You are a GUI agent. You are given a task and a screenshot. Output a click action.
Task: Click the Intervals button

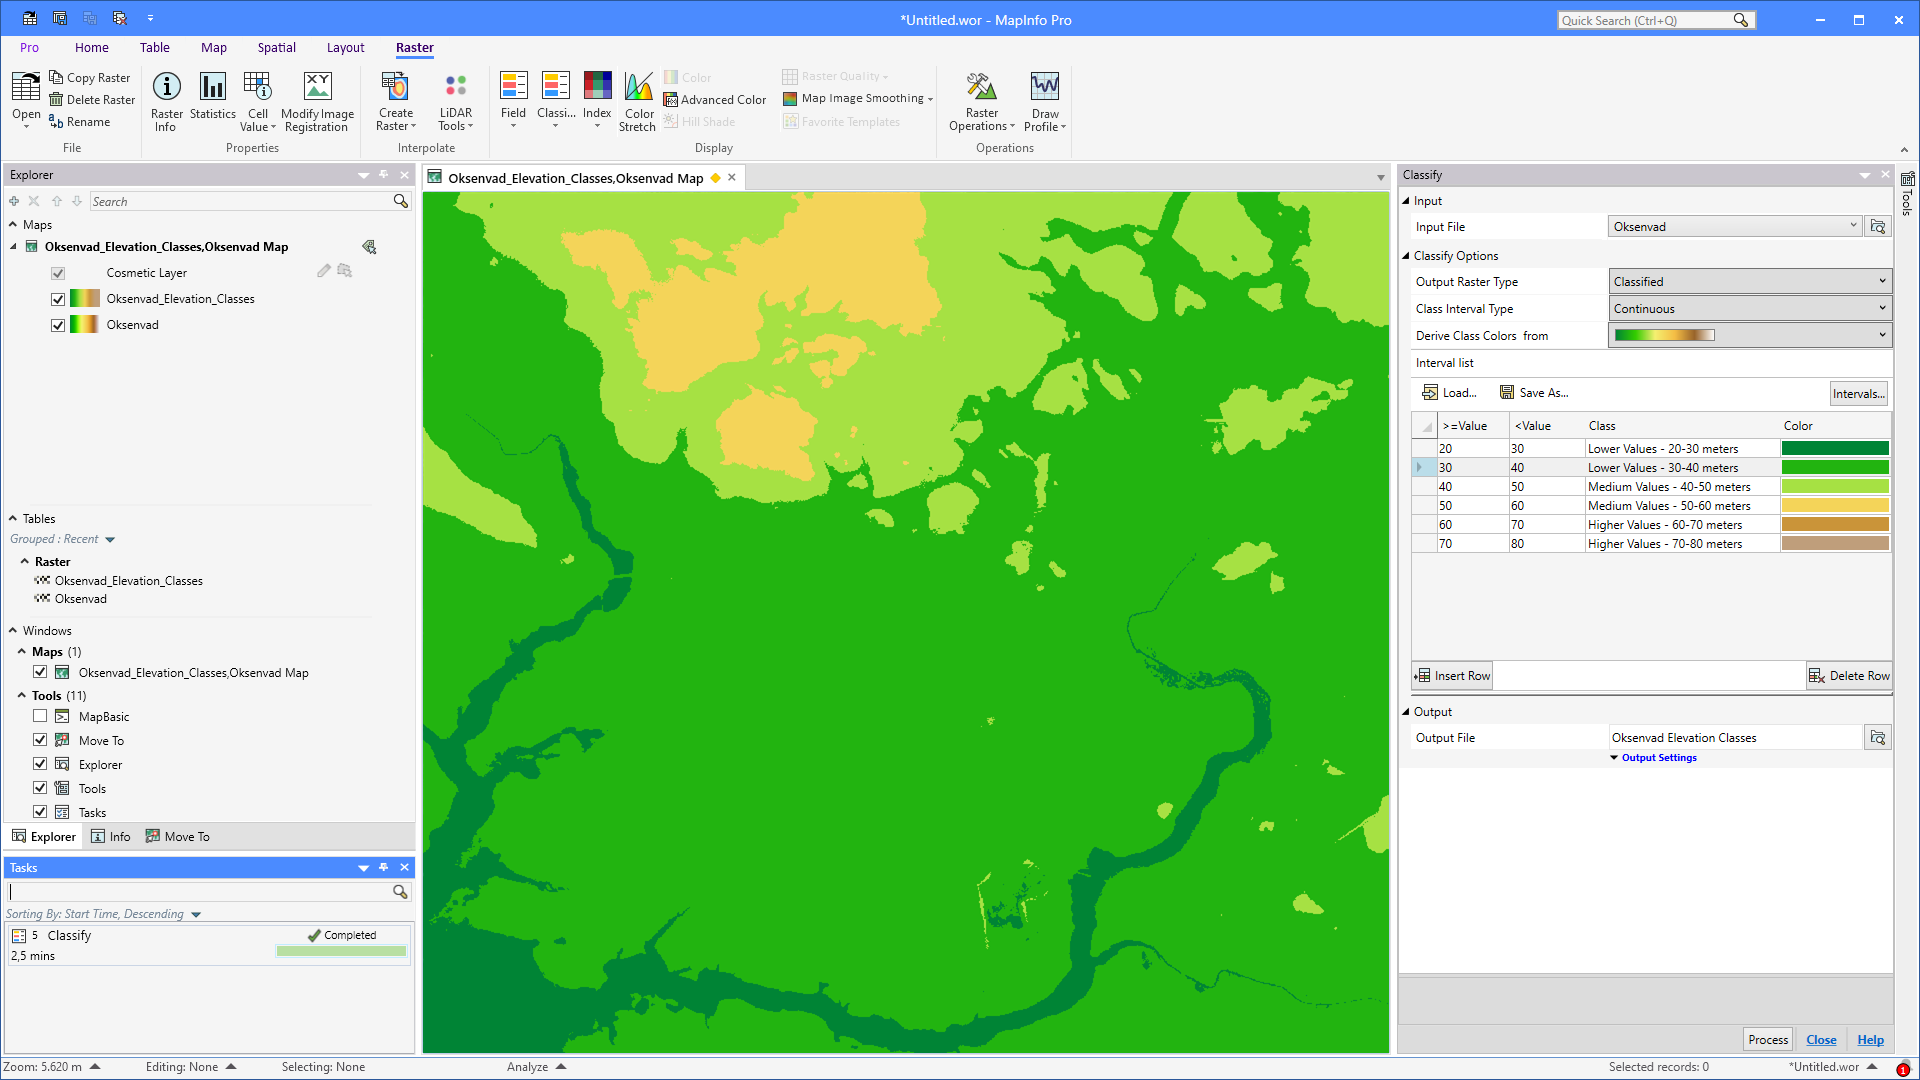[x=1858, y=393]
